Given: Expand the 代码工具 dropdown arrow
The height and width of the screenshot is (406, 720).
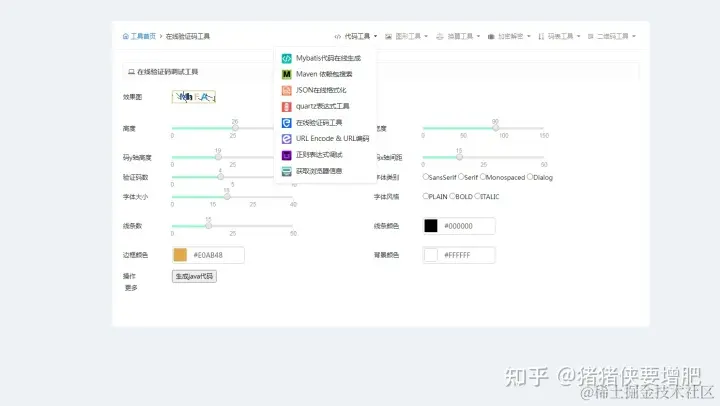Looking at the screenshot, I should 376,36.
